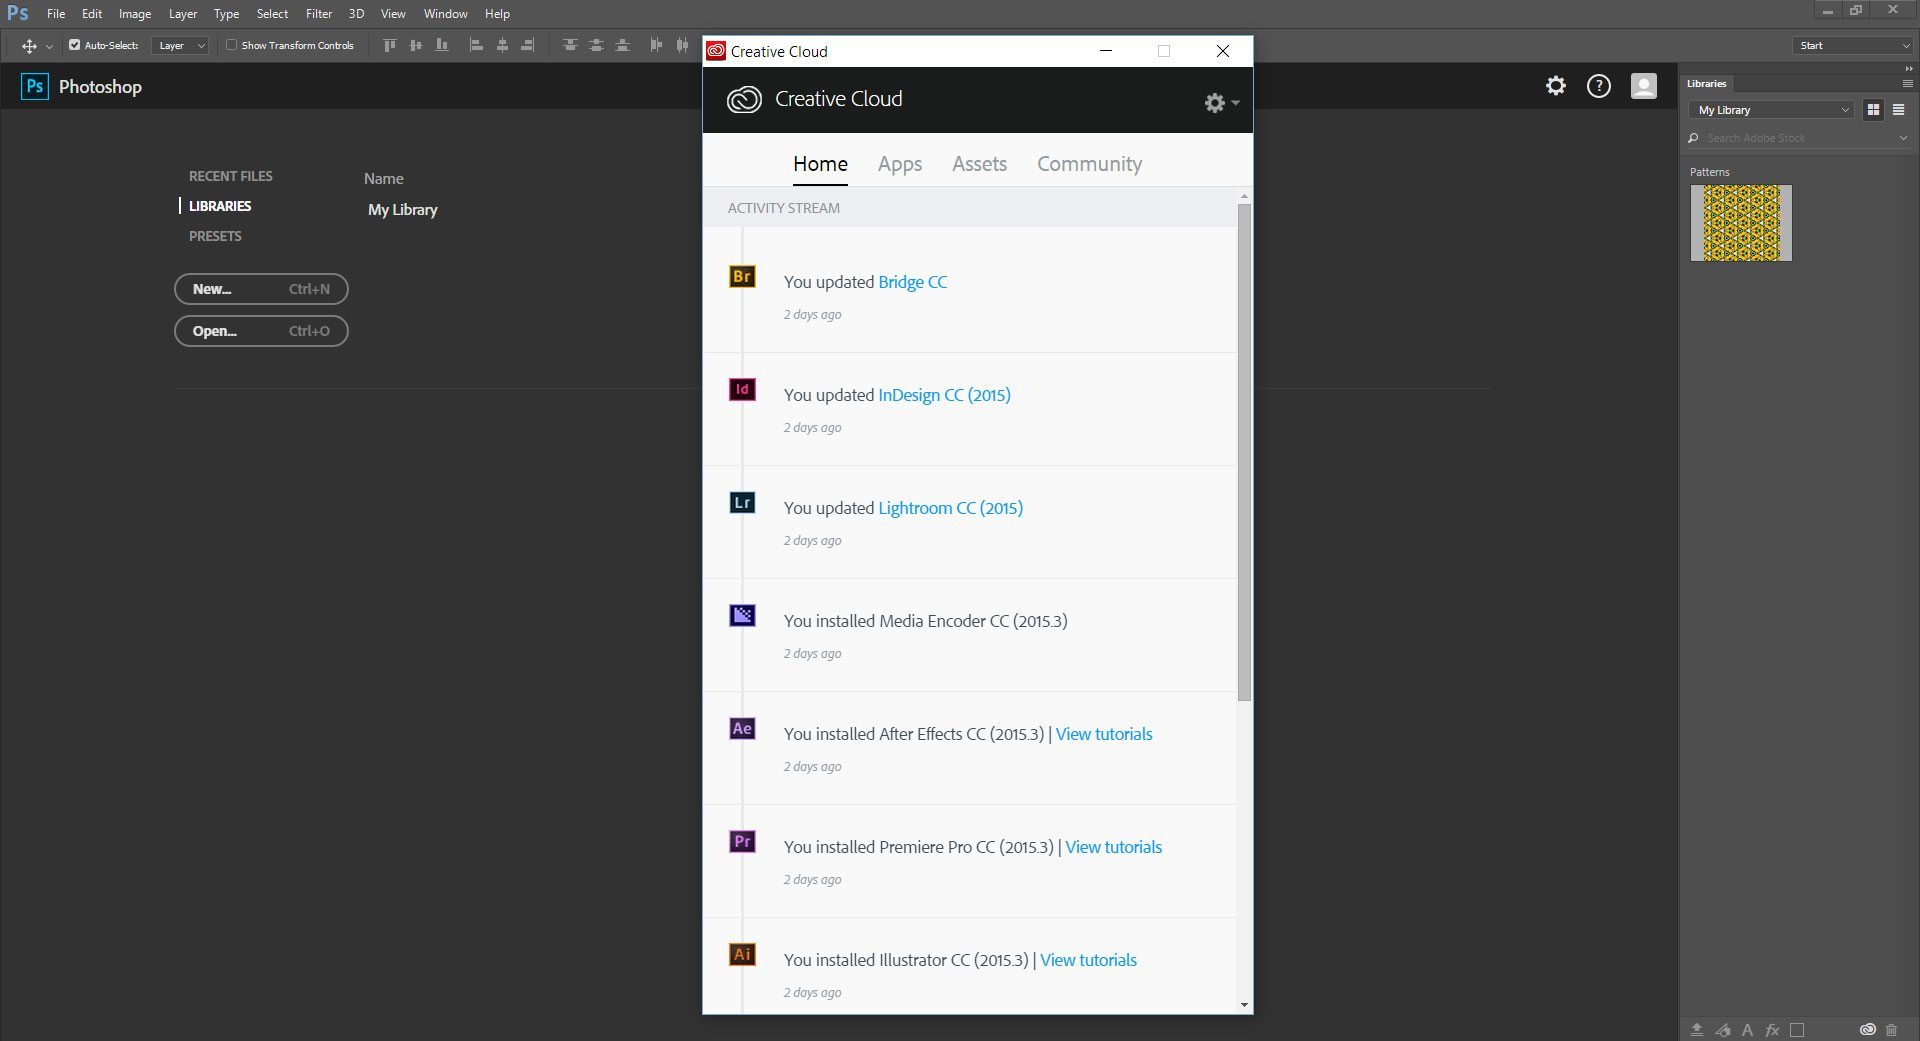Open the Move tool preset picker arrow

coord(49,46)
